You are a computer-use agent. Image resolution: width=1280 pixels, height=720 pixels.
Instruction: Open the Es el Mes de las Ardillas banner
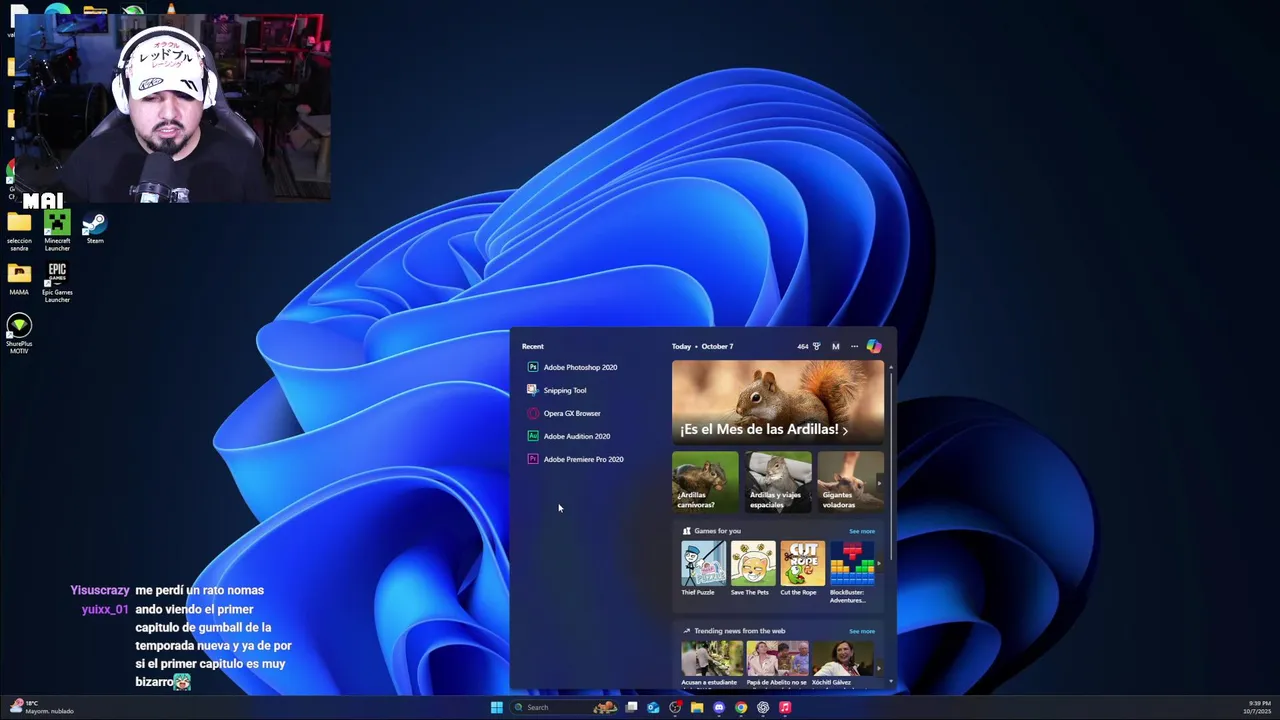778,401
